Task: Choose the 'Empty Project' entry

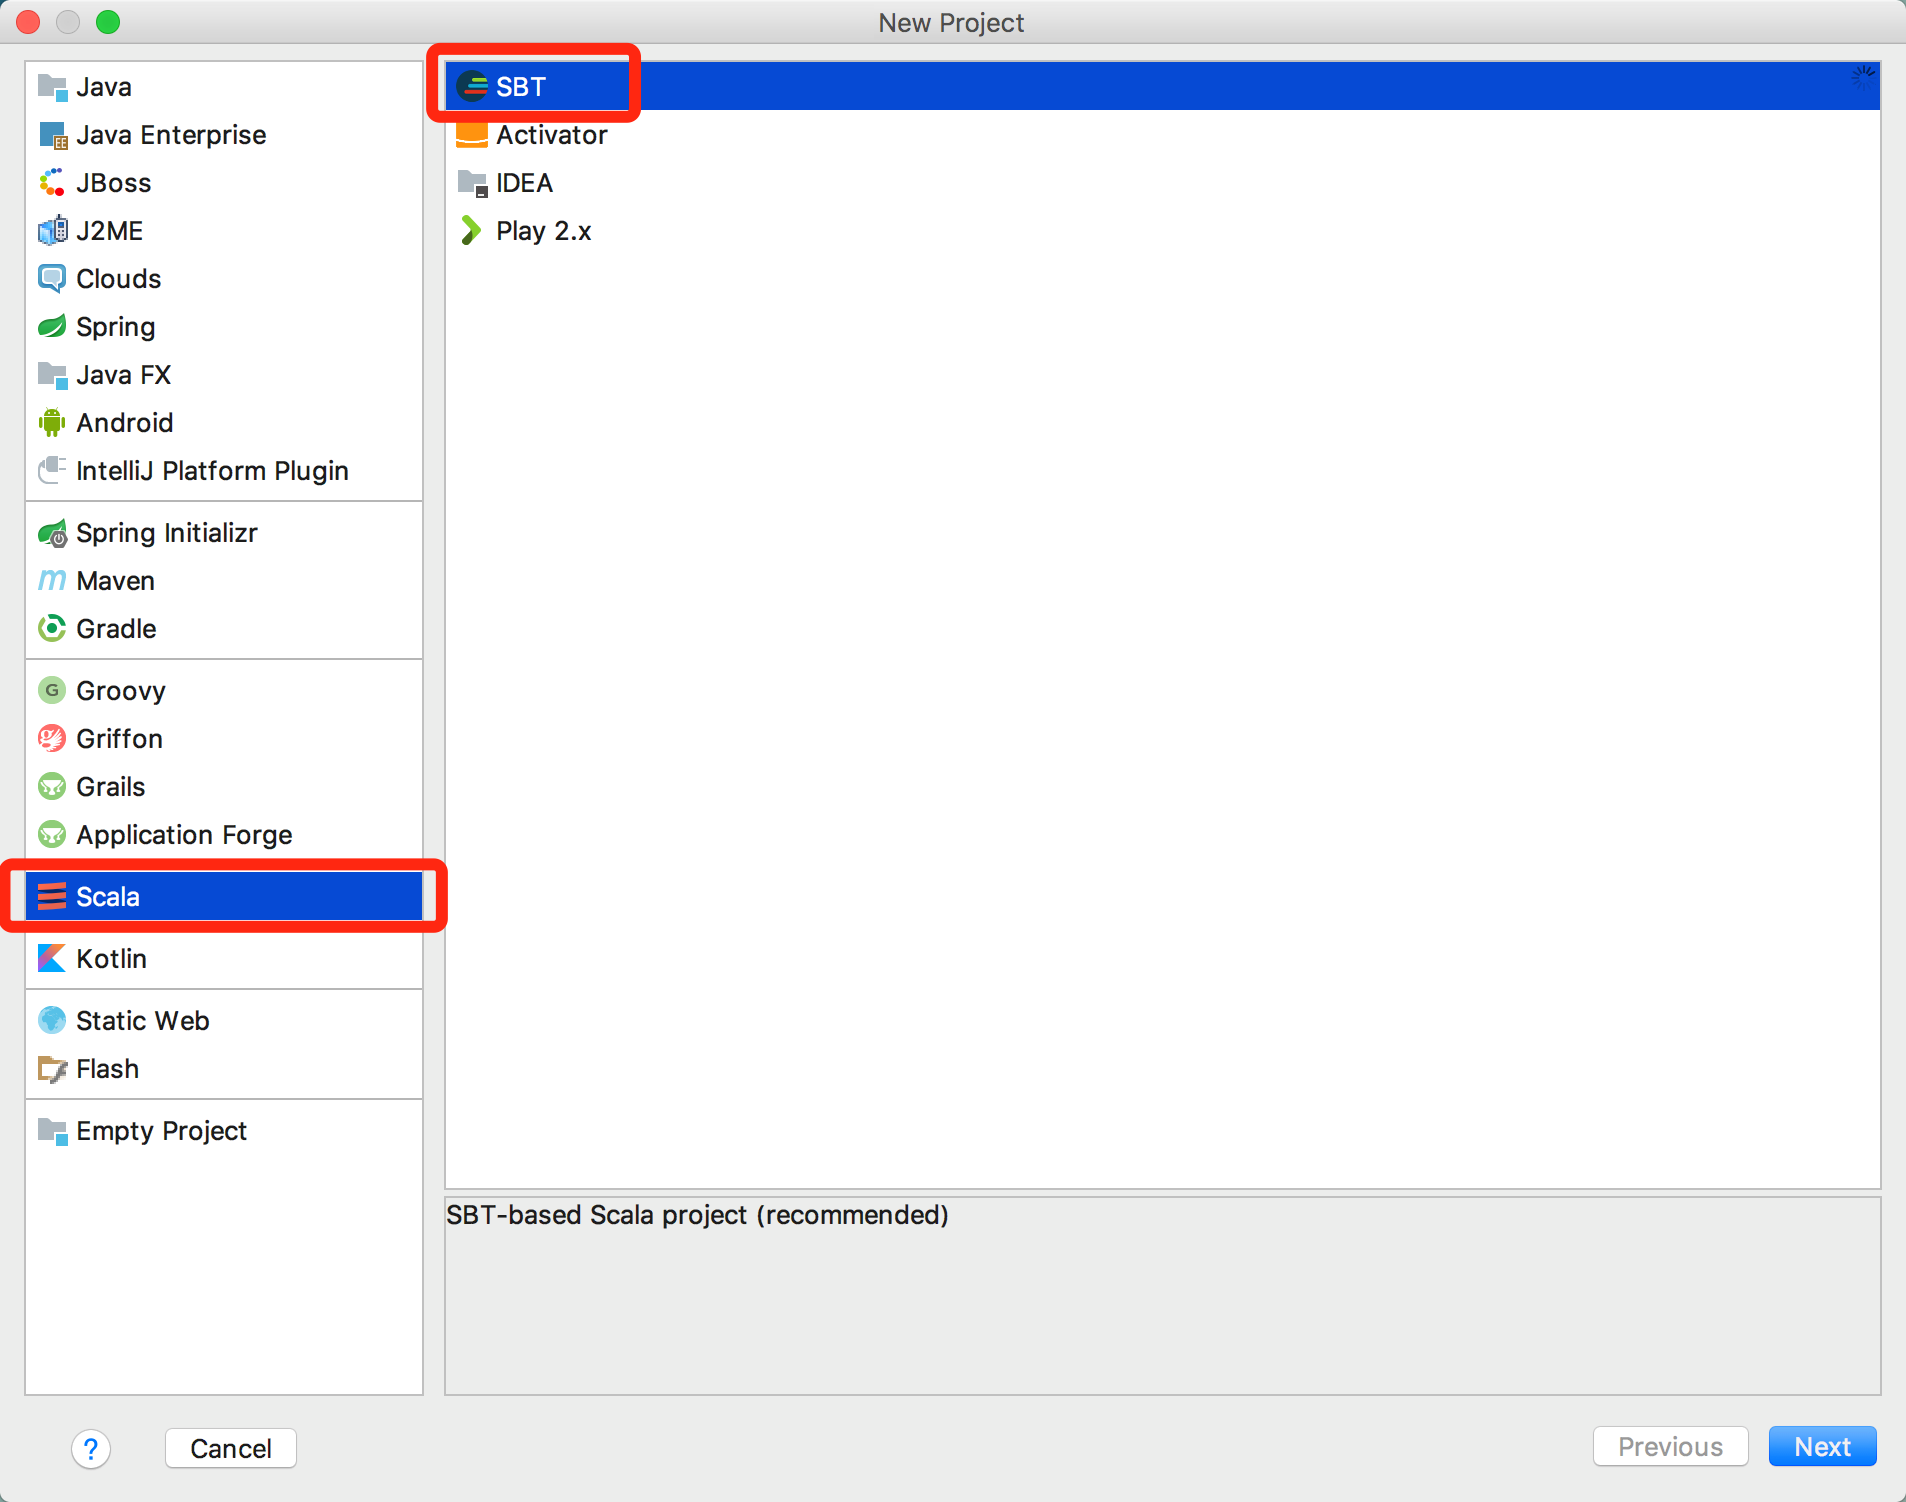Action: tap(224, 1131)
